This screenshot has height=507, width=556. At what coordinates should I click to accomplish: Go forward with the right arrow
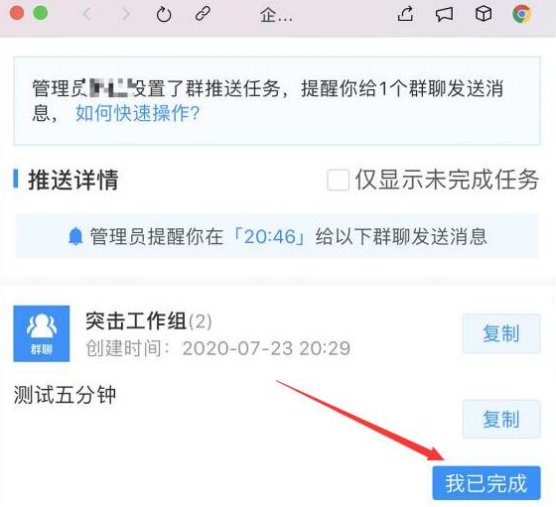point(126,15)
